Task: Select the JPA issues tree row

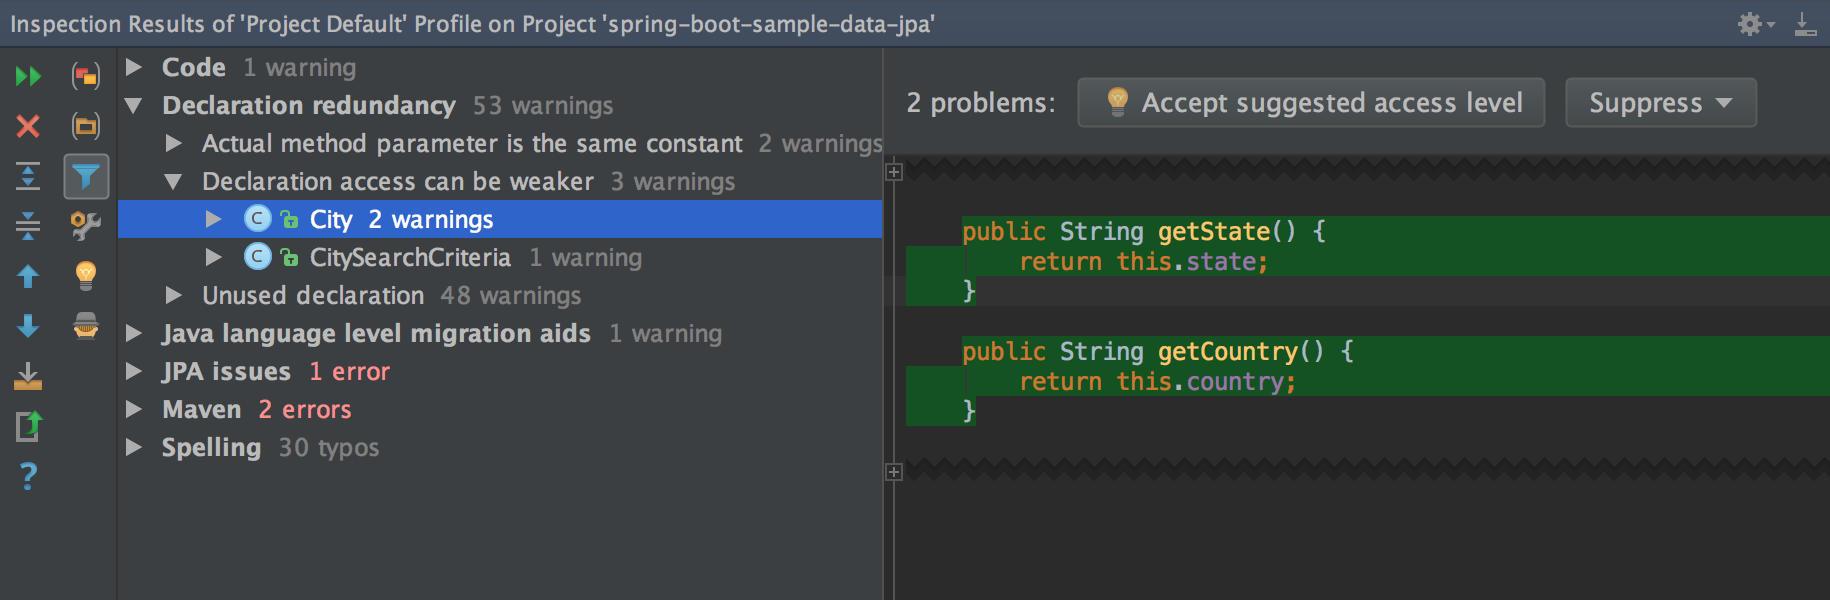Action: [x=227, y=372]
